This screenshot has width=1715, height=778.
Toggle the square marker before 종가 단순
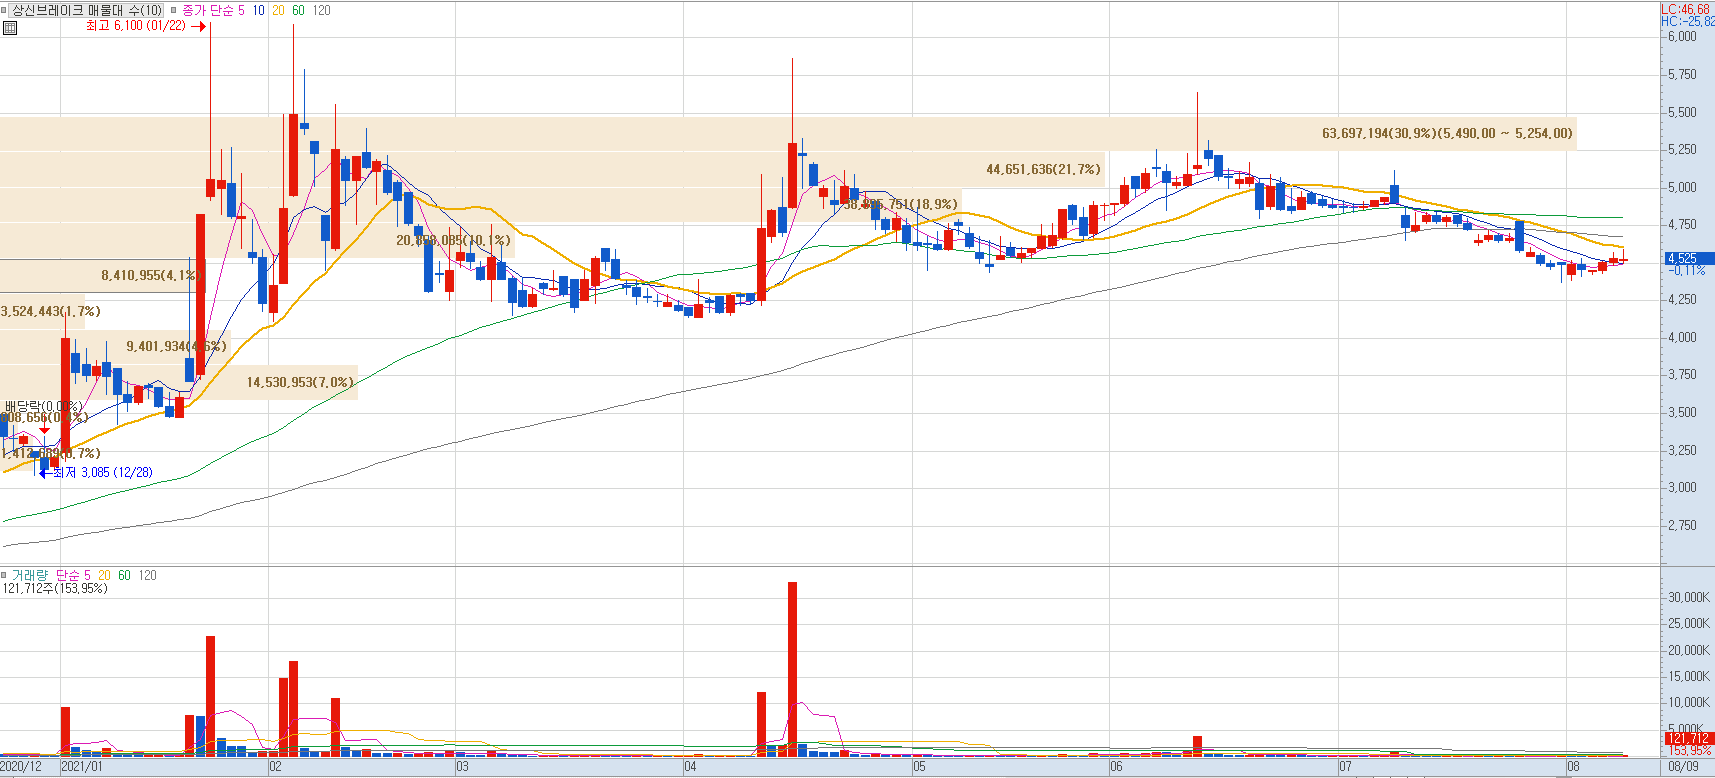[x=174, y=10]
